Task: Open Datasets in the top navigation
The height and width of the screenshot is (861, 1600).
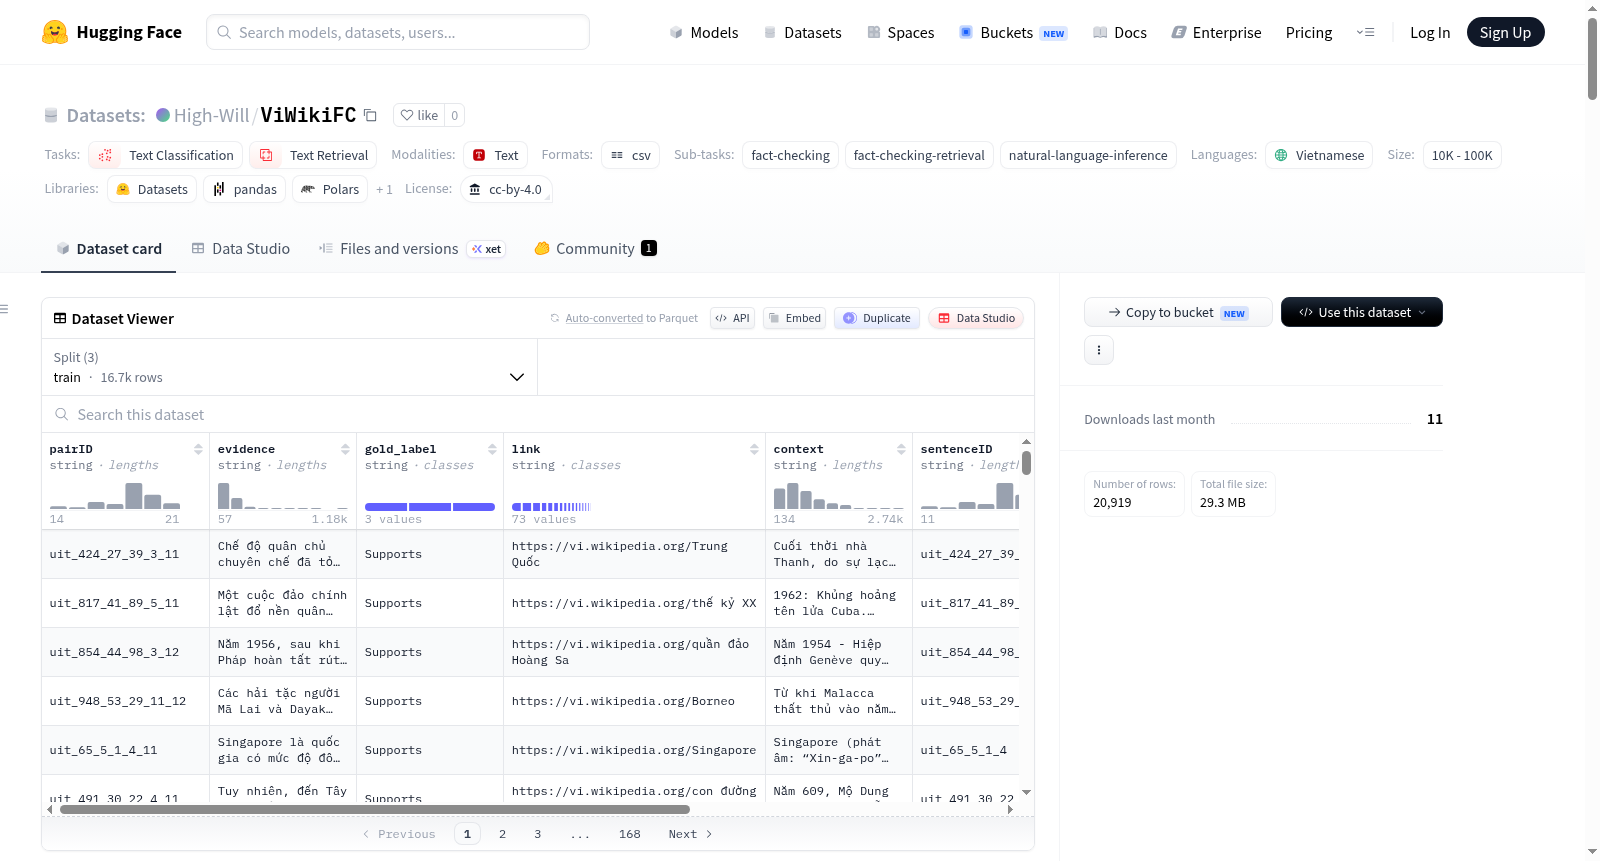Action: 802,32
